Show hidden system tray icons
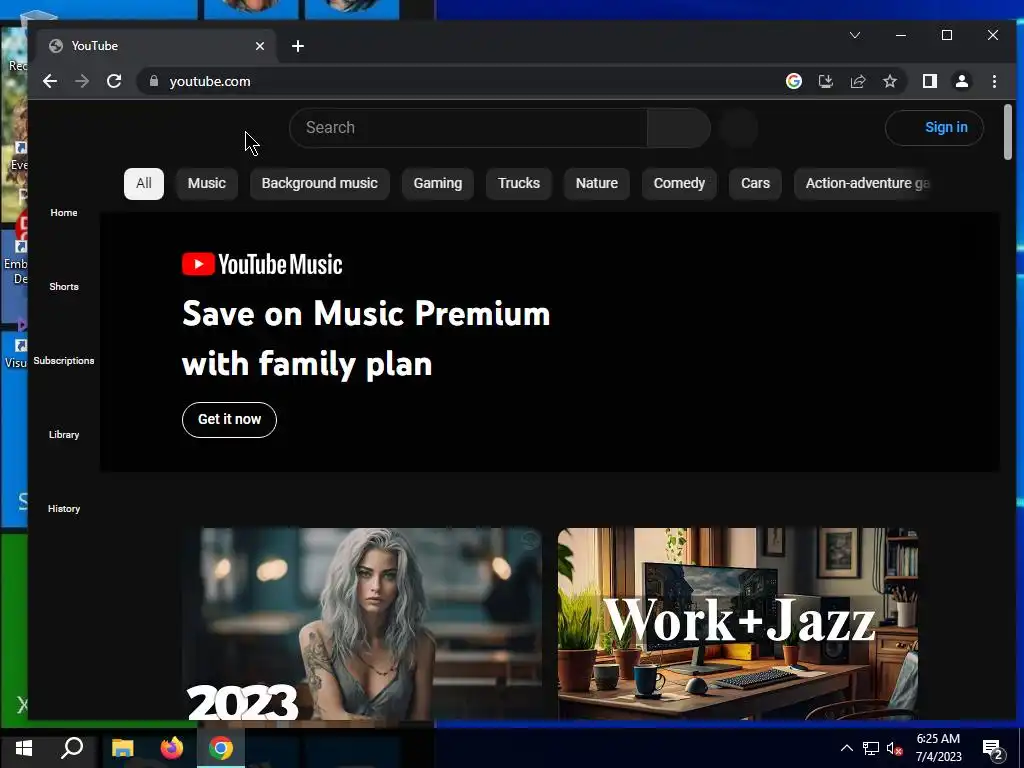Screen dimensions: 1024x768 [846, 748]
